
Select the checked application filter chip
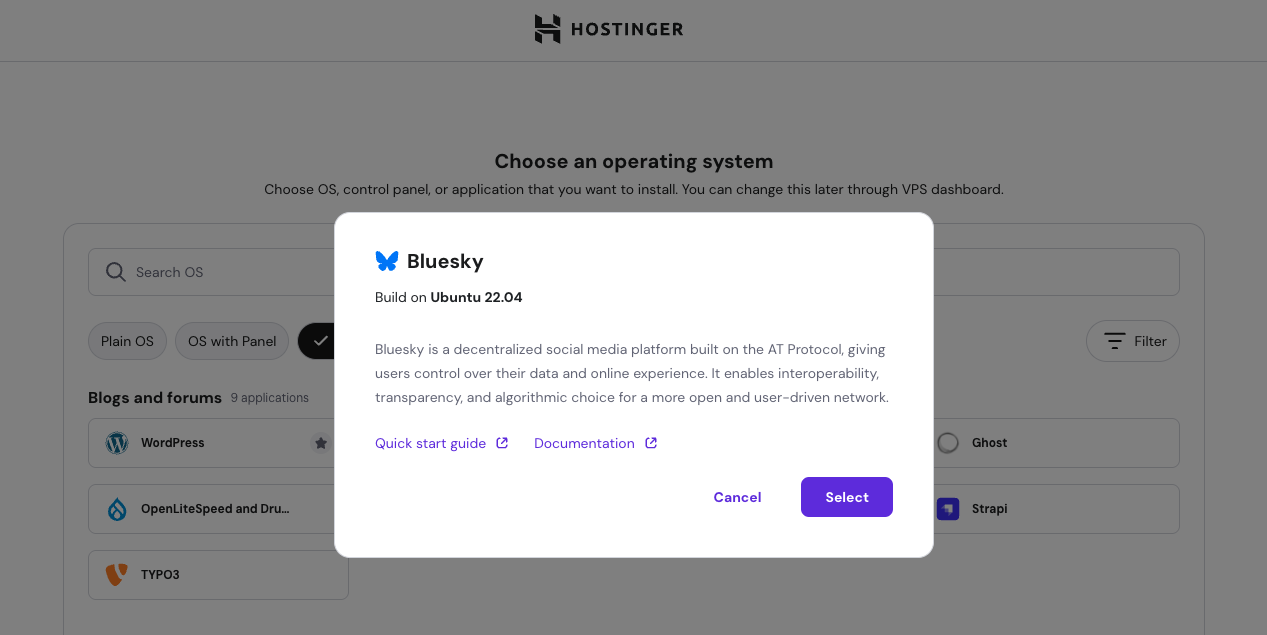[316, 341]
